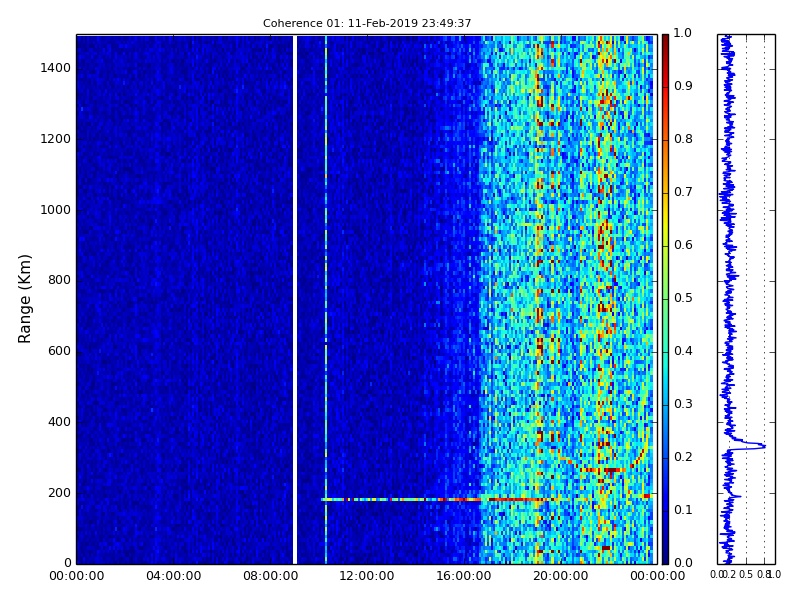The height and width of the screenshot is (600, 800).
Task: Click the y-axis tick label 800
Action: click(59, 280)
